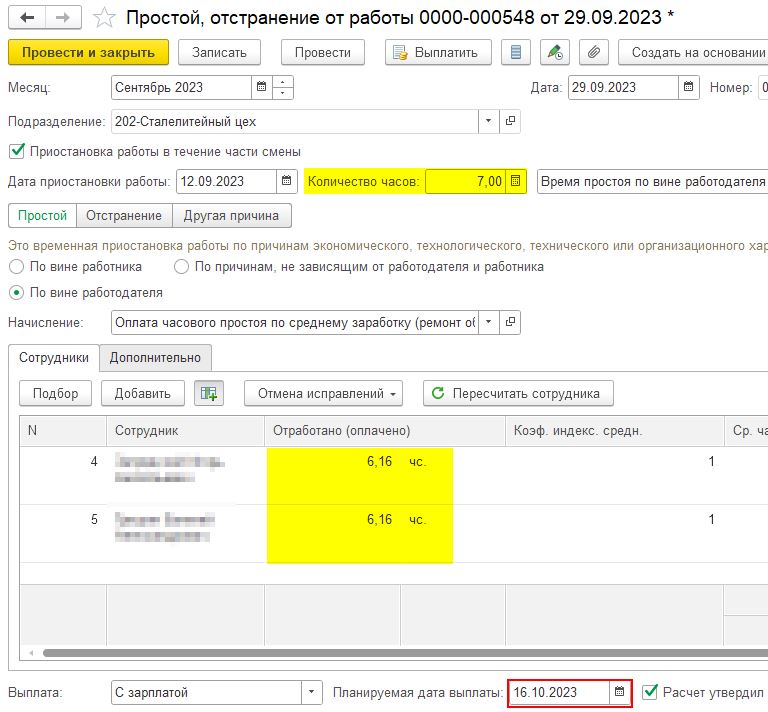Expand the Начисление dropdown list
The image size is (768, 712).
[488, 322]
